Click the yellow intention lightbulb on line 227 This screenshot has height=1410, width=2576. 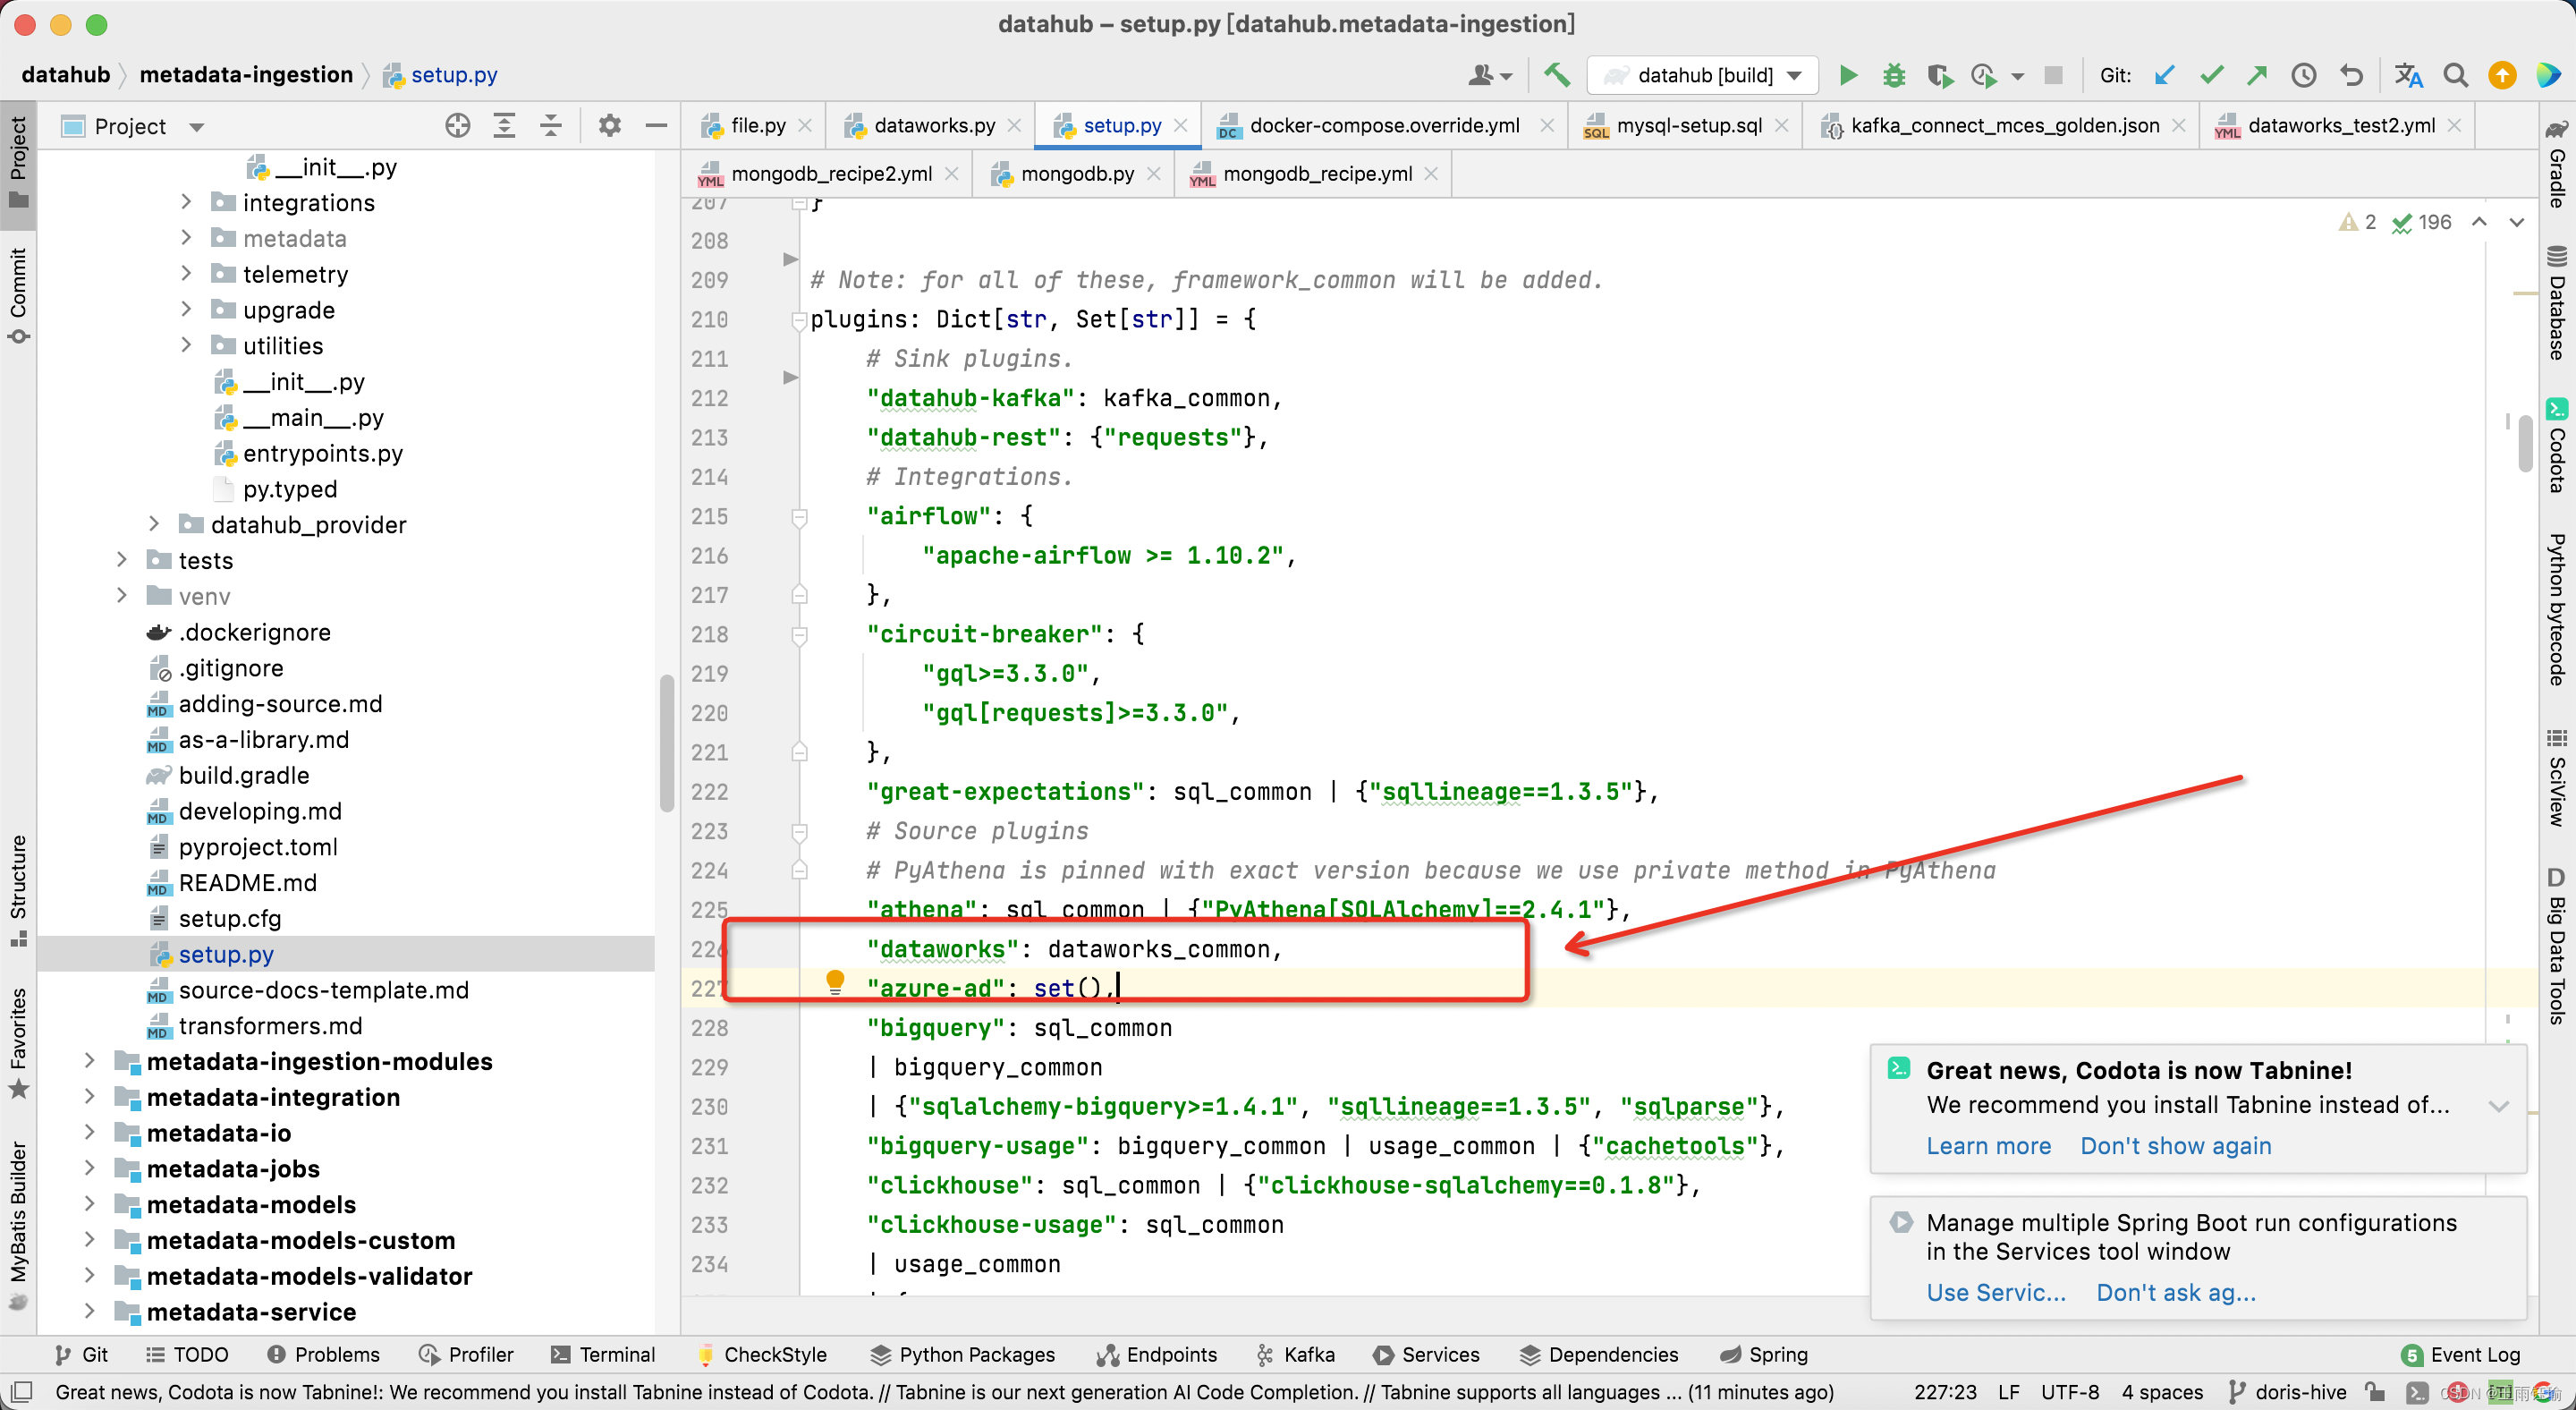tap(835, 981)
